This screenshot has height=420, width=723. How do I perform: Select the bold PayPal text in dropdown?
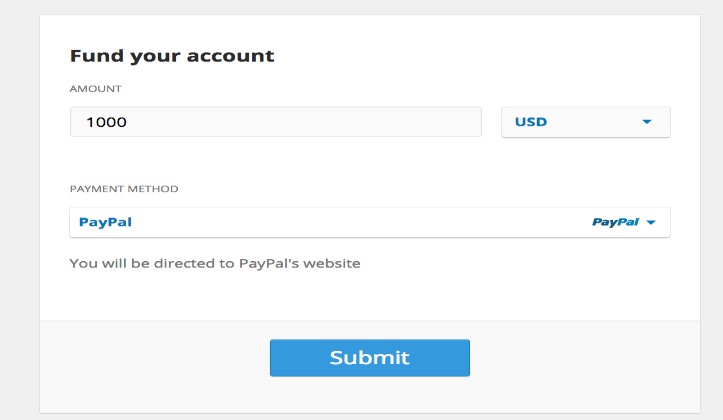106,222
